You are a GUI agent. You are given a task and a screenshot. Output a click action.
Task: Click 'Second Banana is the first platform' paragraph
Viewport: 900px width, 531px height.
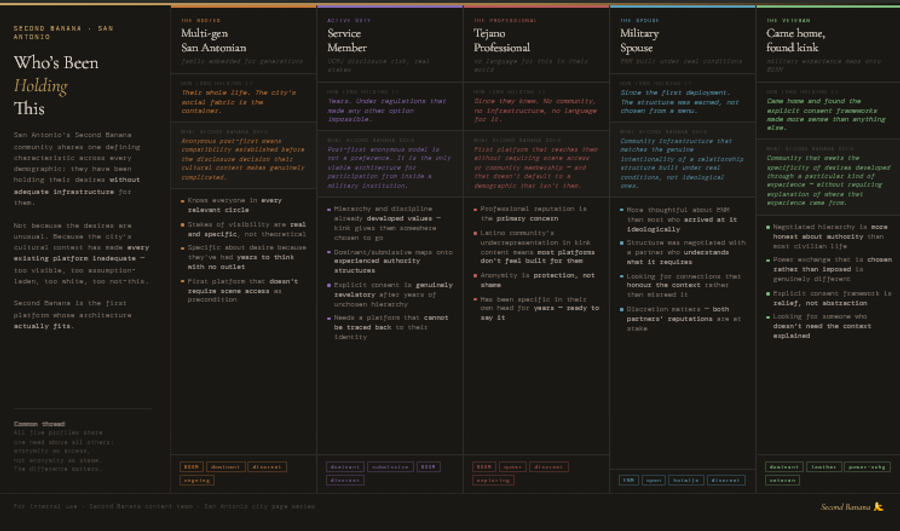pos(72,315)
